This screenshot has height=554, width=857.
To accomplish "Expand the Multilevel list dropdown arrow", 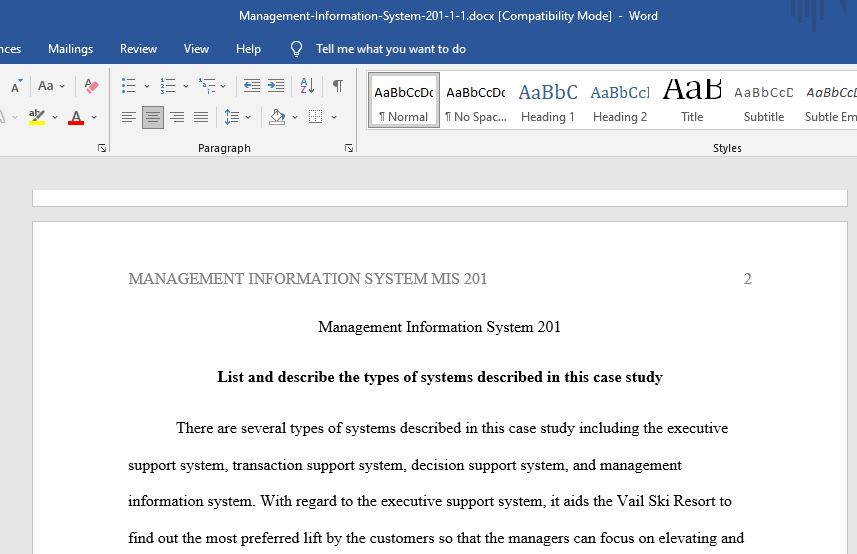I will click(x=223, y=86).
